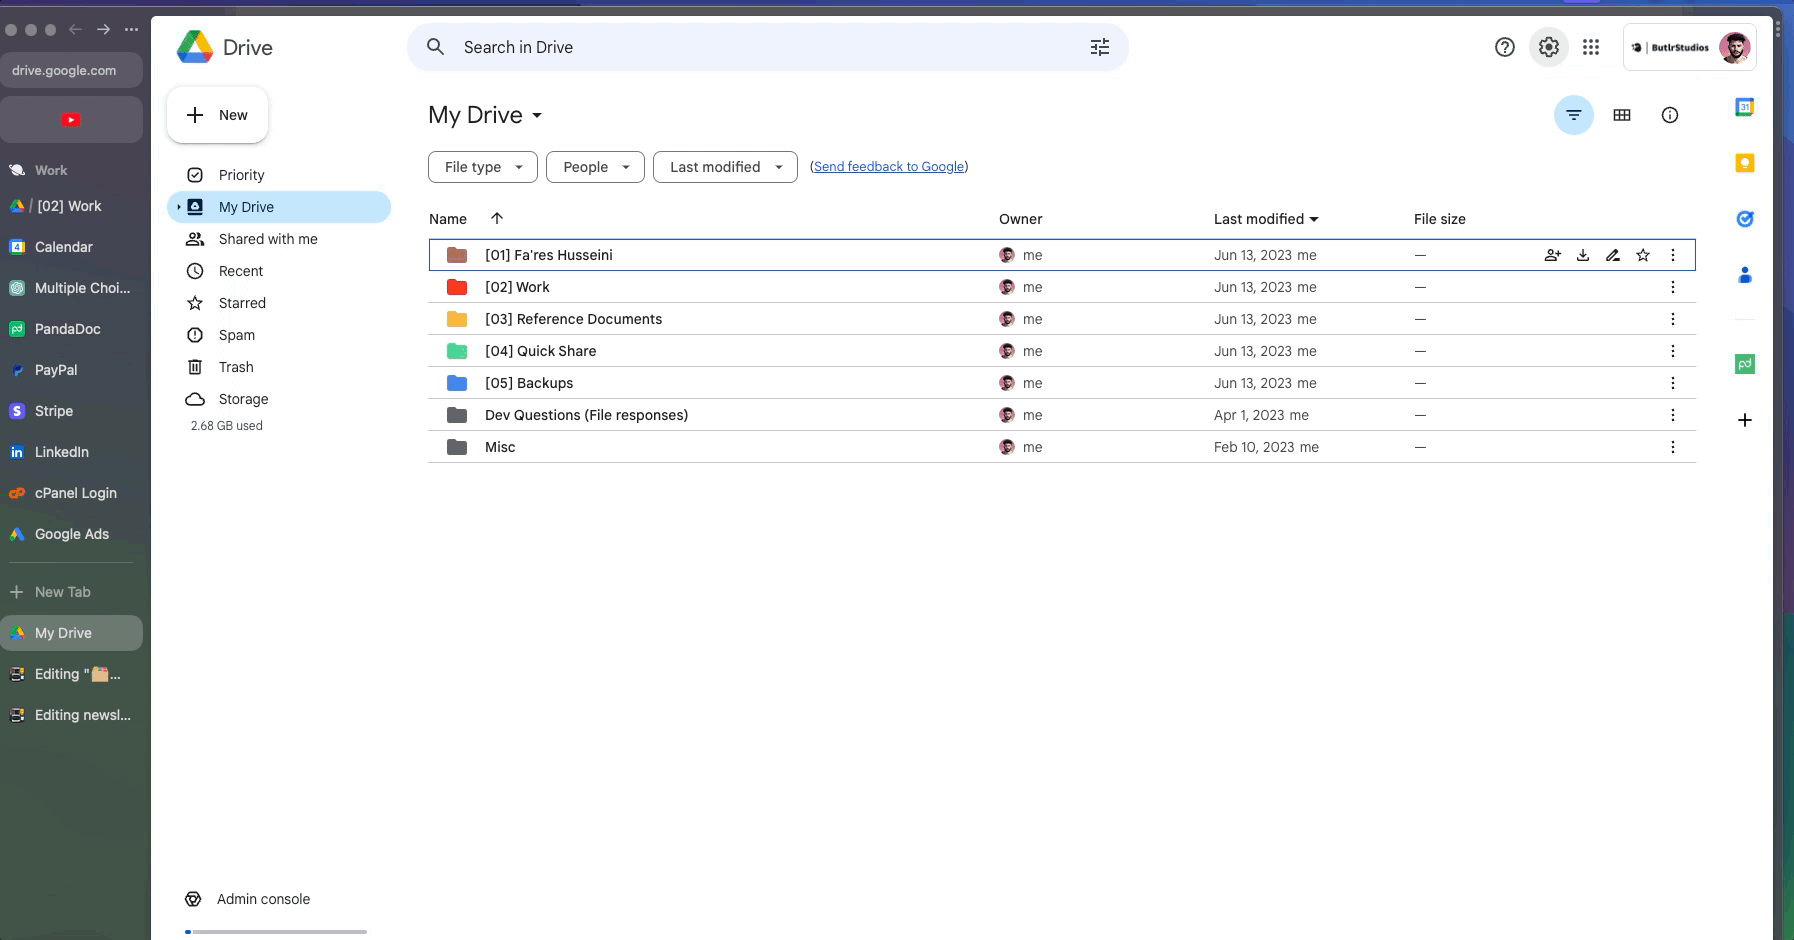Click the New button
The image size is (1794, 940).
[x=217, y=115]
